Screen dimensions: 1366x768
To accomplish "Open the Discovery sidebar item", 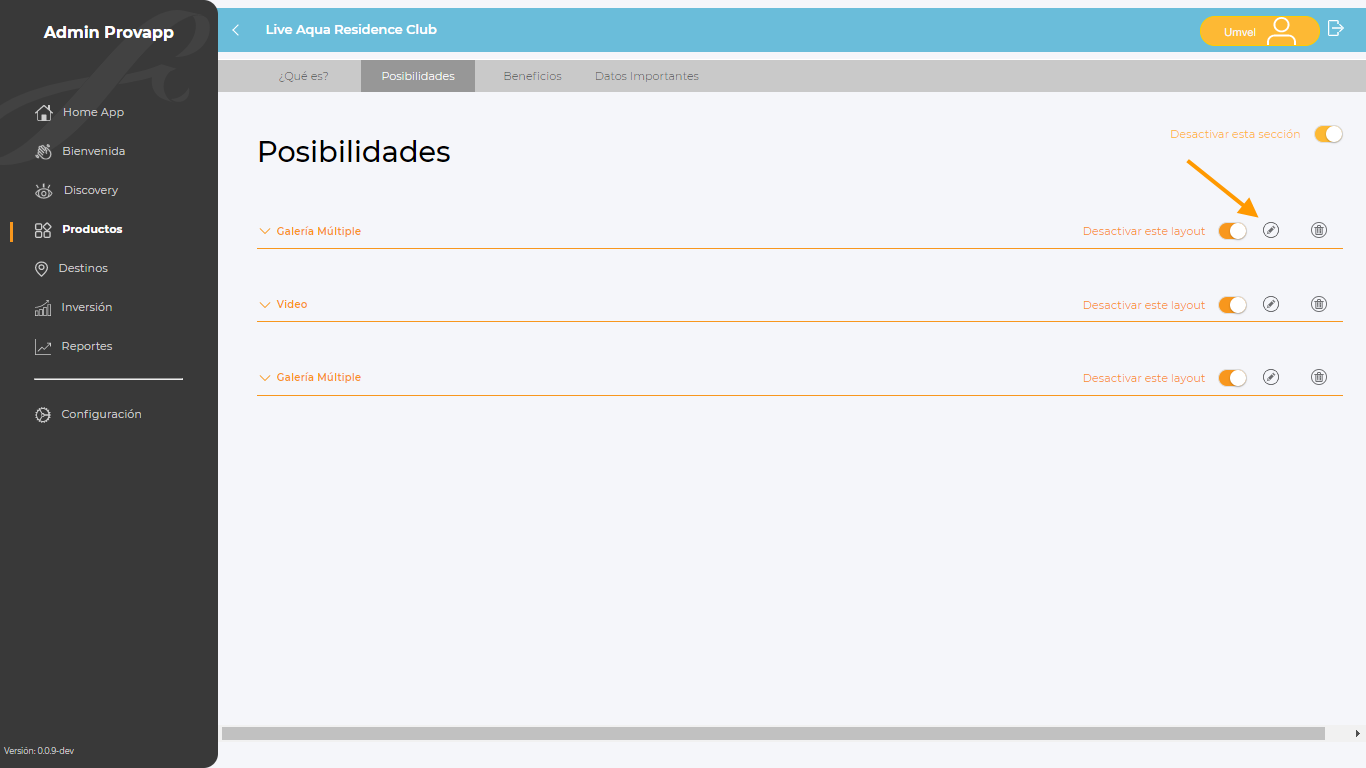I will pos(76,190).
